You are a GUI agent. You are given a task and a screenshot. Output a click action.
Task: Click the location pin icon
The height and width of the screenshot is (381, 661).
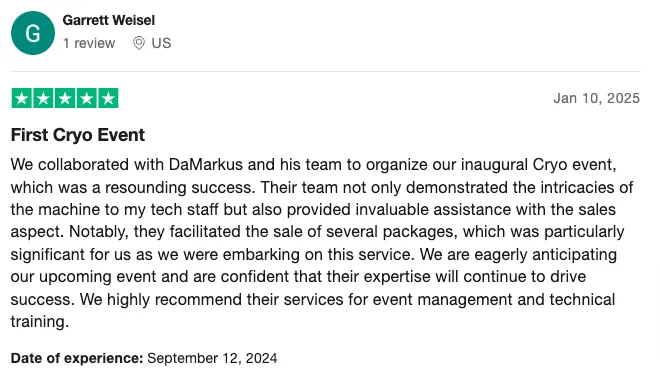tap(139, 43)
